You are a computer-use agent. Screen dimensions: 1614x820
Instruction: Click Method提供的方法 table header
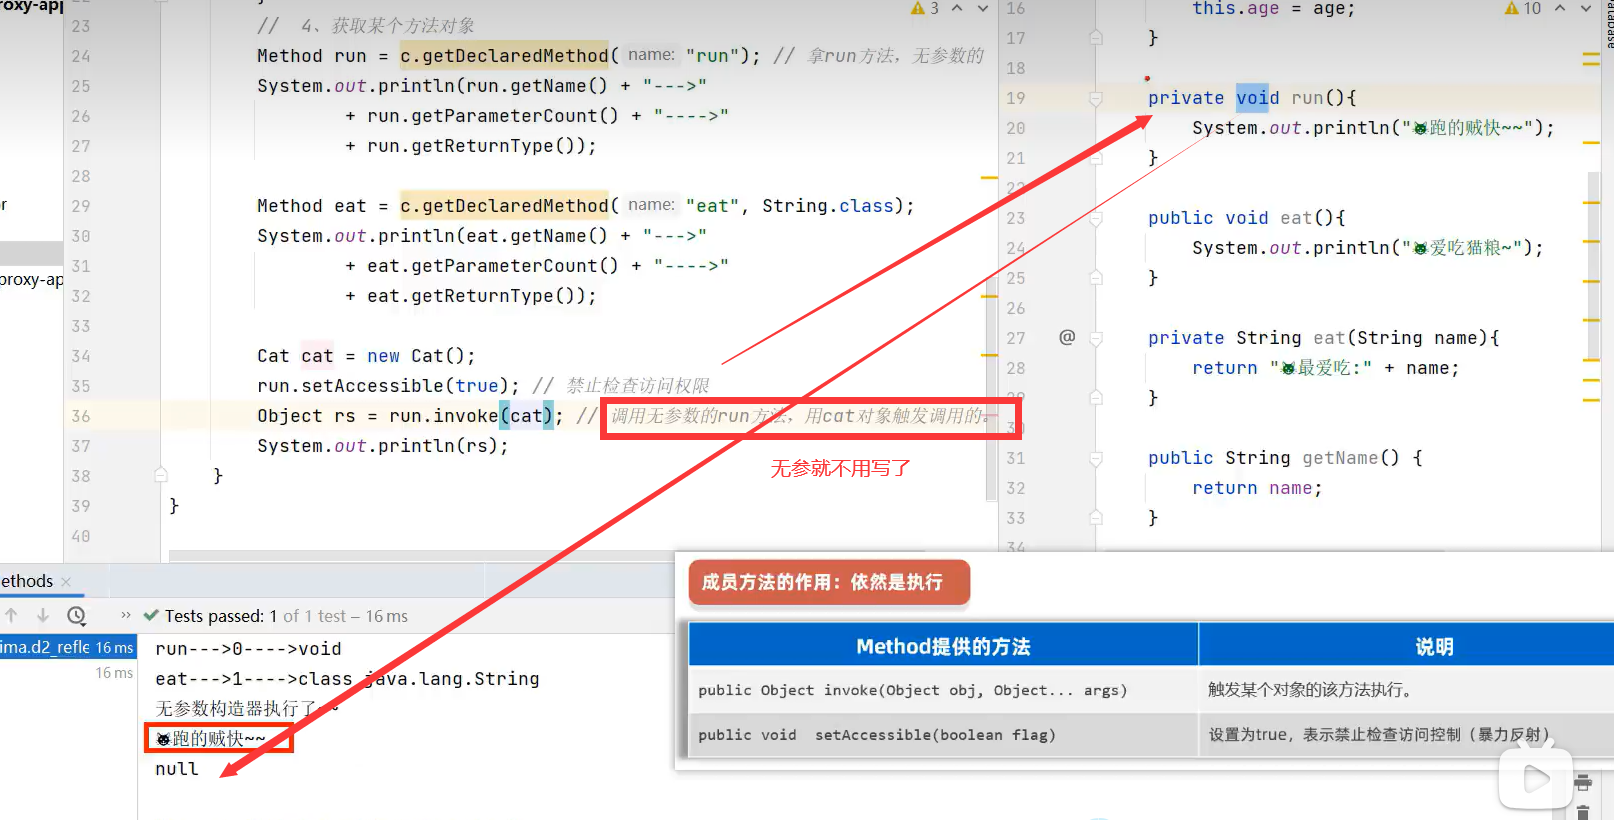click(943, 647)
